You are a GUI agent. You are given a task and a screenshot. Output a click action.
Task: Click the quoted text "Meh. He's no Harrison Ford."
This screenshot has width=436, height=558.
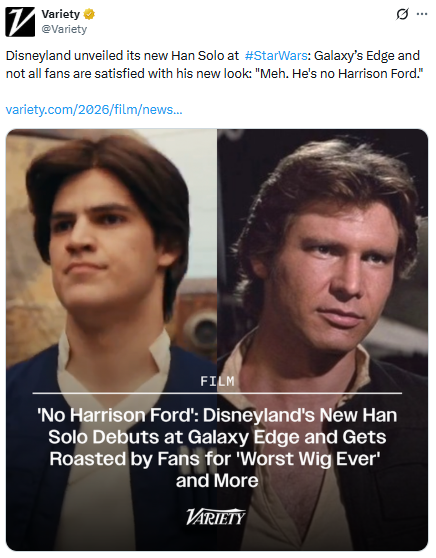point(342,74)
